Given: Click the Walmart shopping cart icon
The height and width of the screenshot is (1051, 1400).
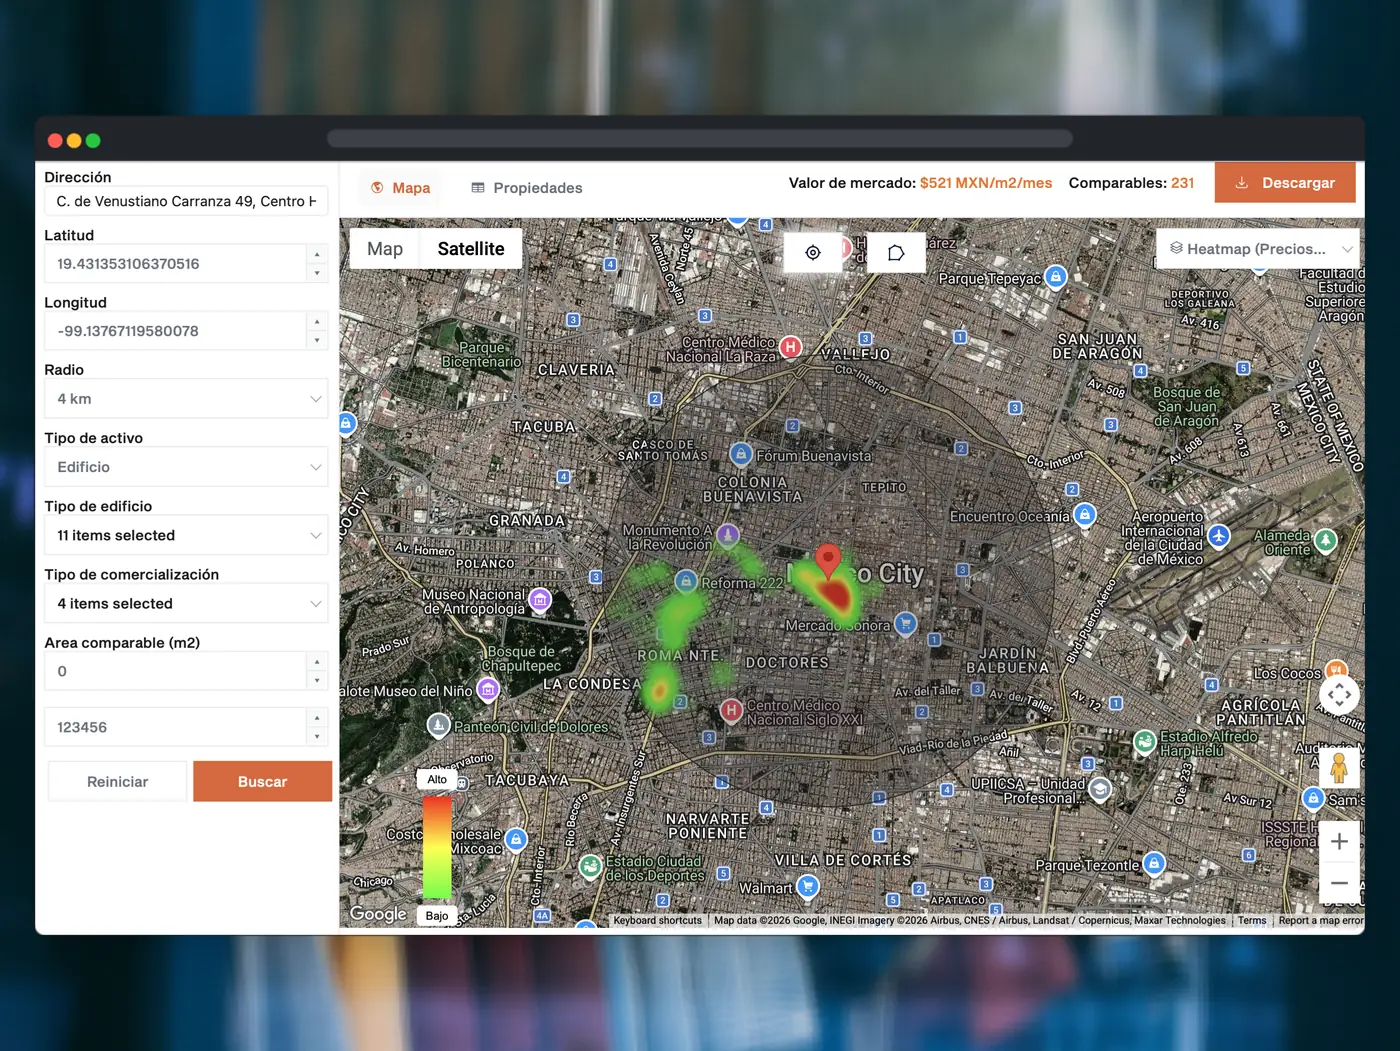Looking at the screenshot, I should pyautogui.click(x=807, y=886).
